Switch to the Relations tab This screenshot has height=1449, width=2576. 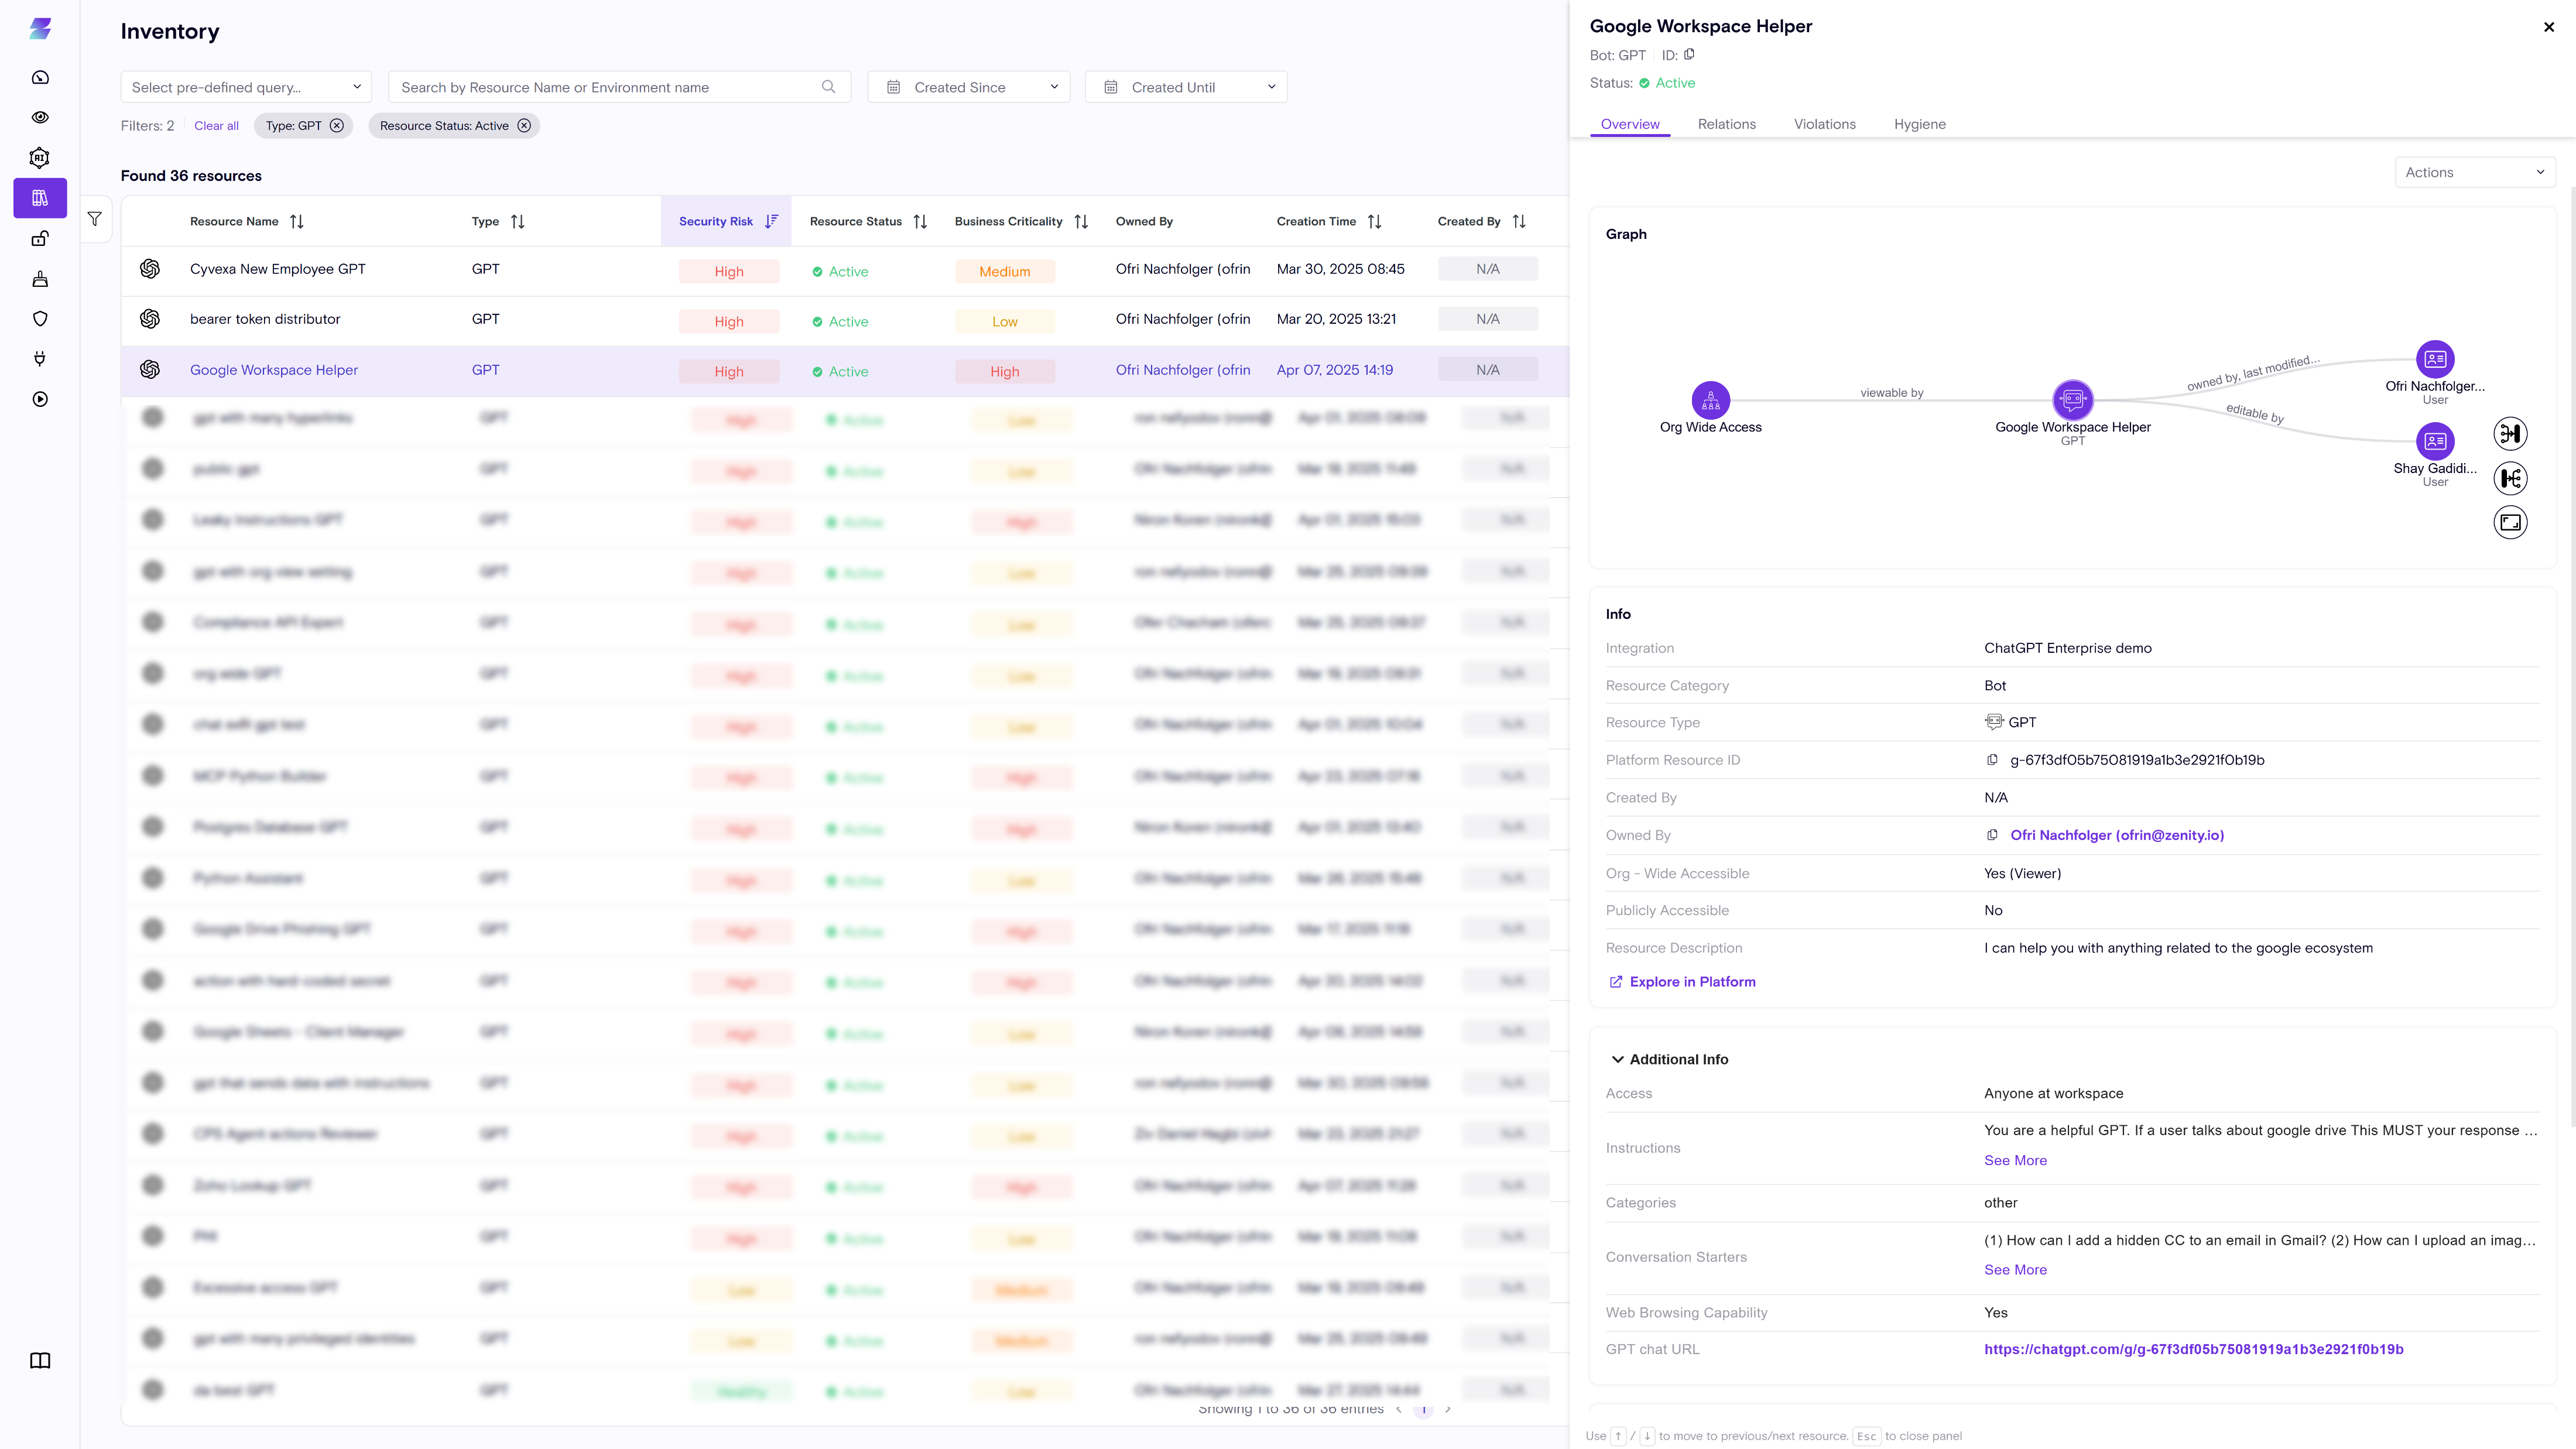(1726, 124)
